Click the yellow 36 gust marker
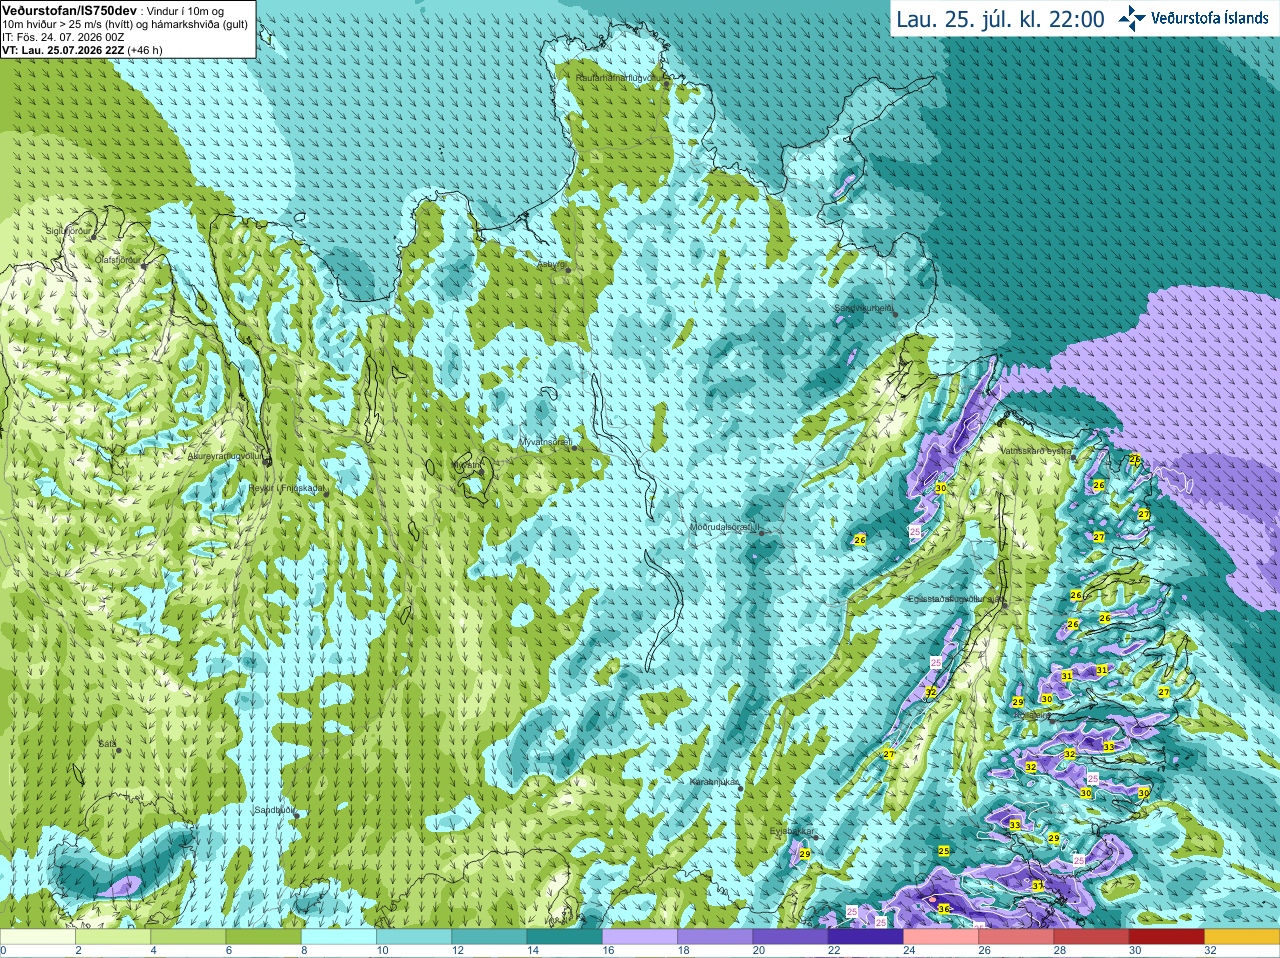 tap(944, 909)
